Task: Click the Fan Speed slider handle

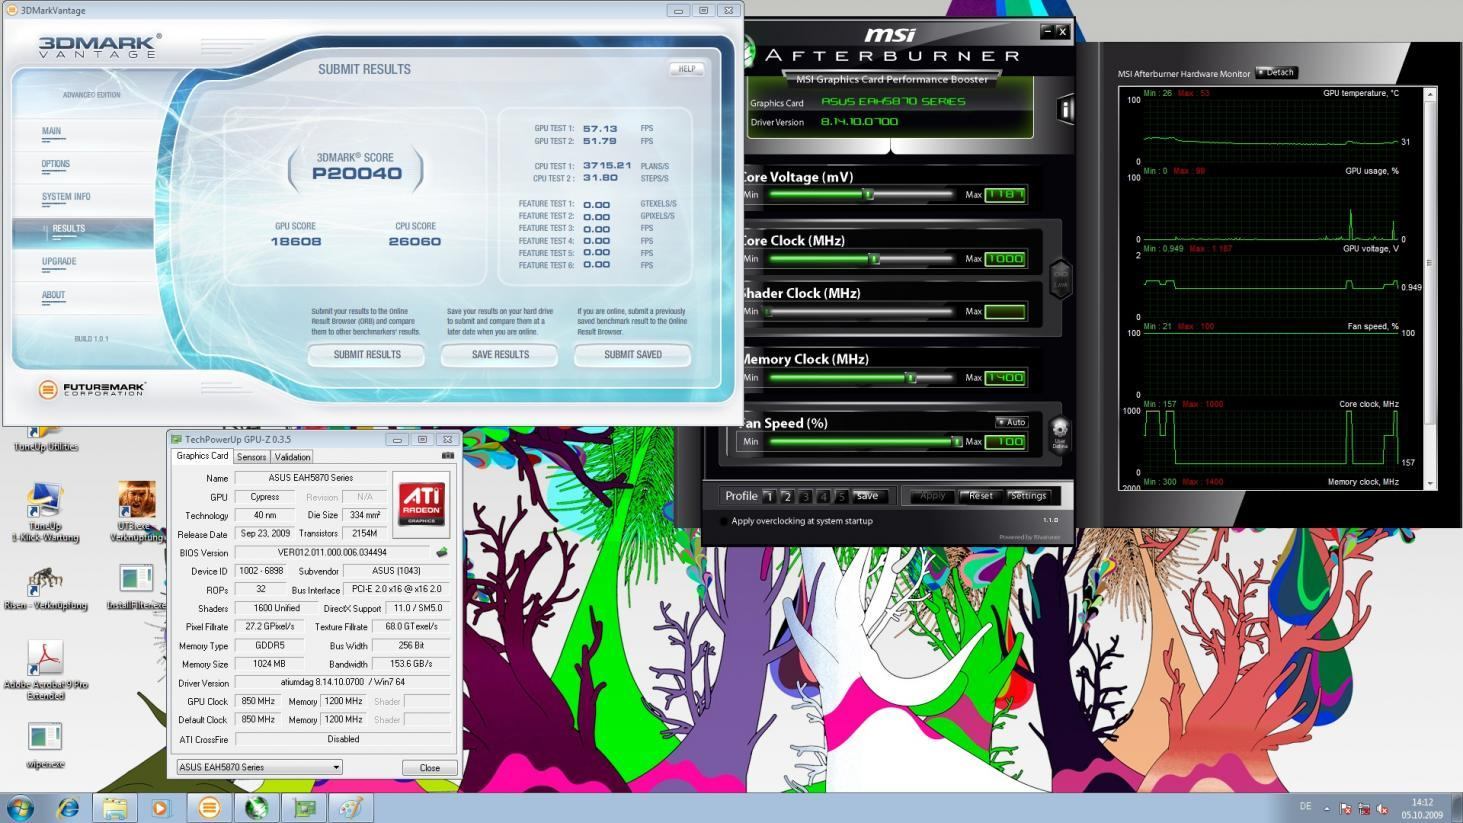Action: (956, 441)
